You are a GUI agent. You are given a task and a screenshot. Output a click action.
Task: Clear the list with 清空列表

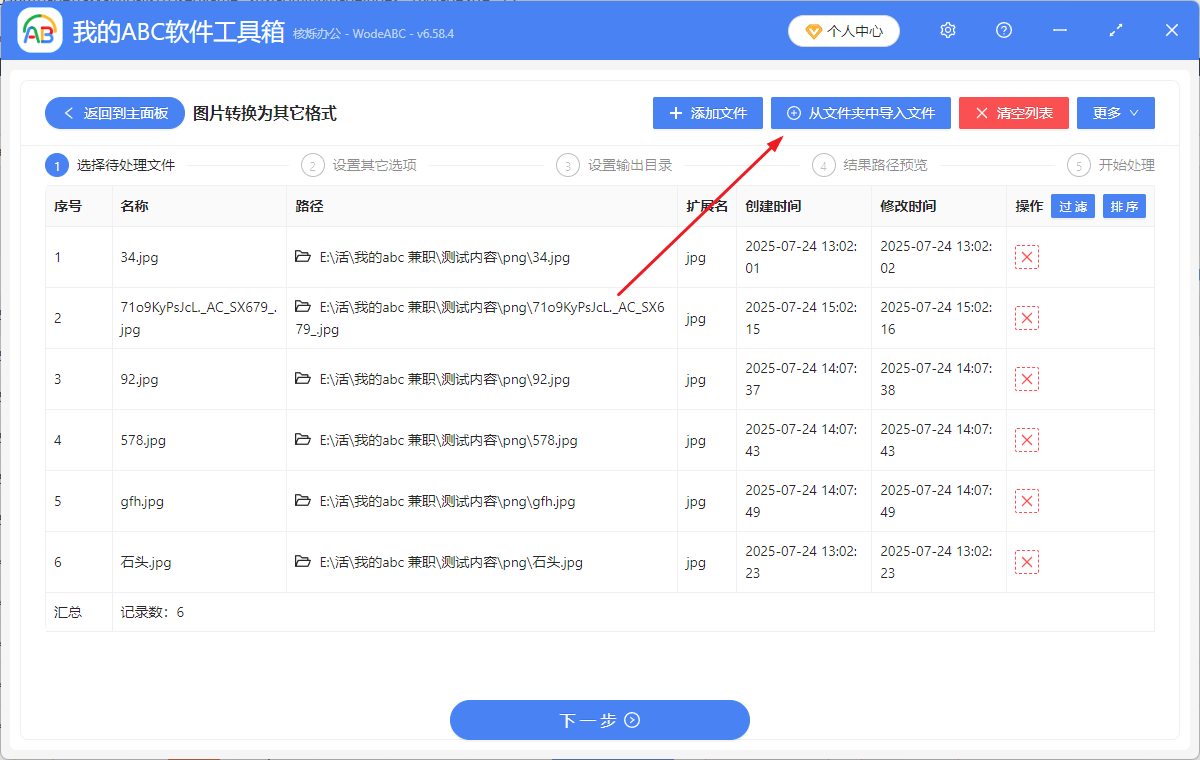1013,113
